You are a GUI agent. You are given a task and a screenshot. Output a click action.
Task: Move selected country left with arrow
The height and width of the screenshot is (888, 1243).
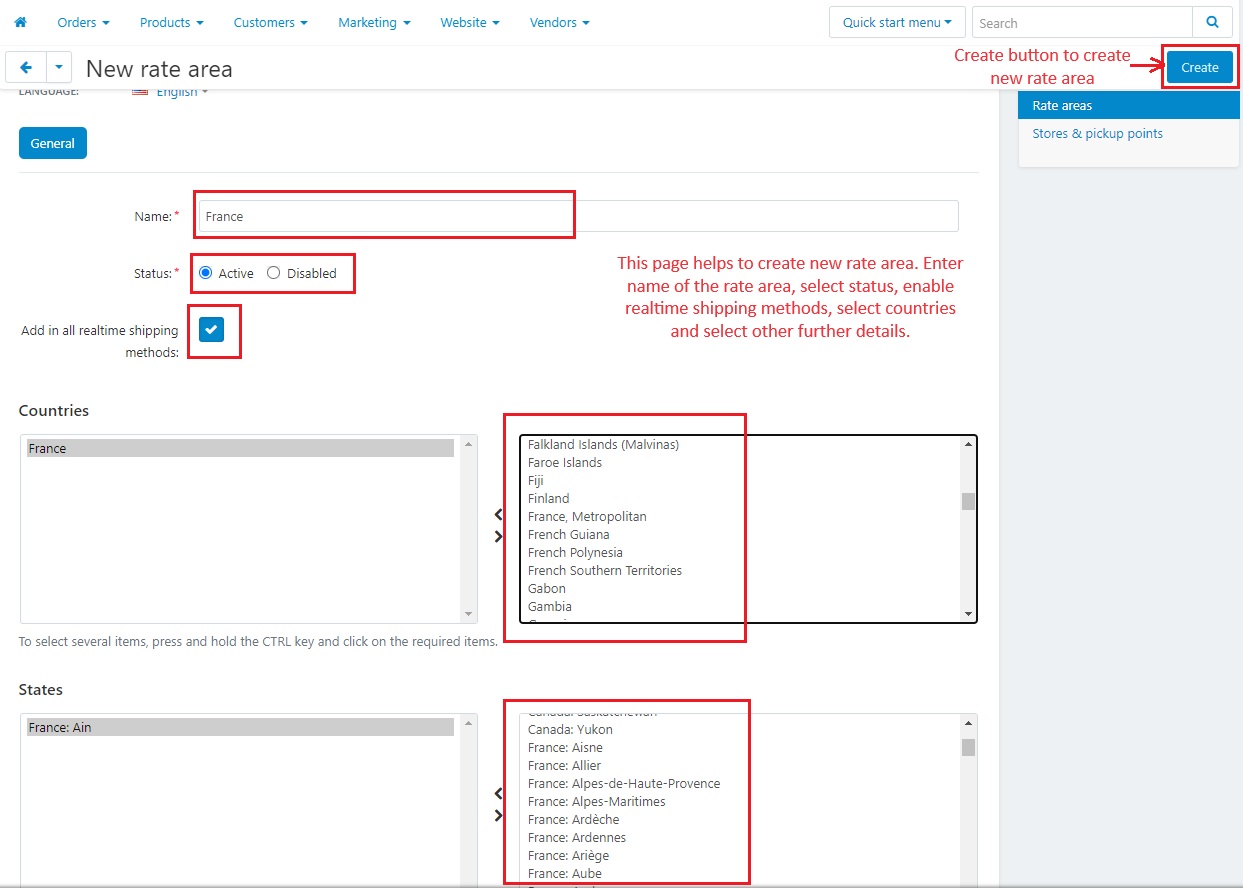[498, 515]
